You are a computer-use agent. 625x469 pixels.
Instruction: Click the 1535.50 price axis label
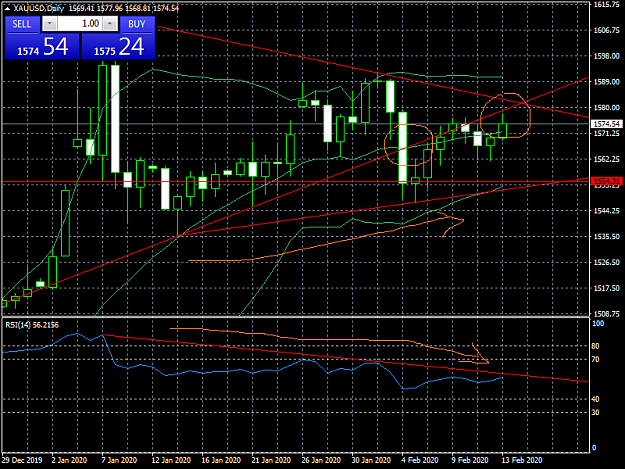(x=607, y=236)
